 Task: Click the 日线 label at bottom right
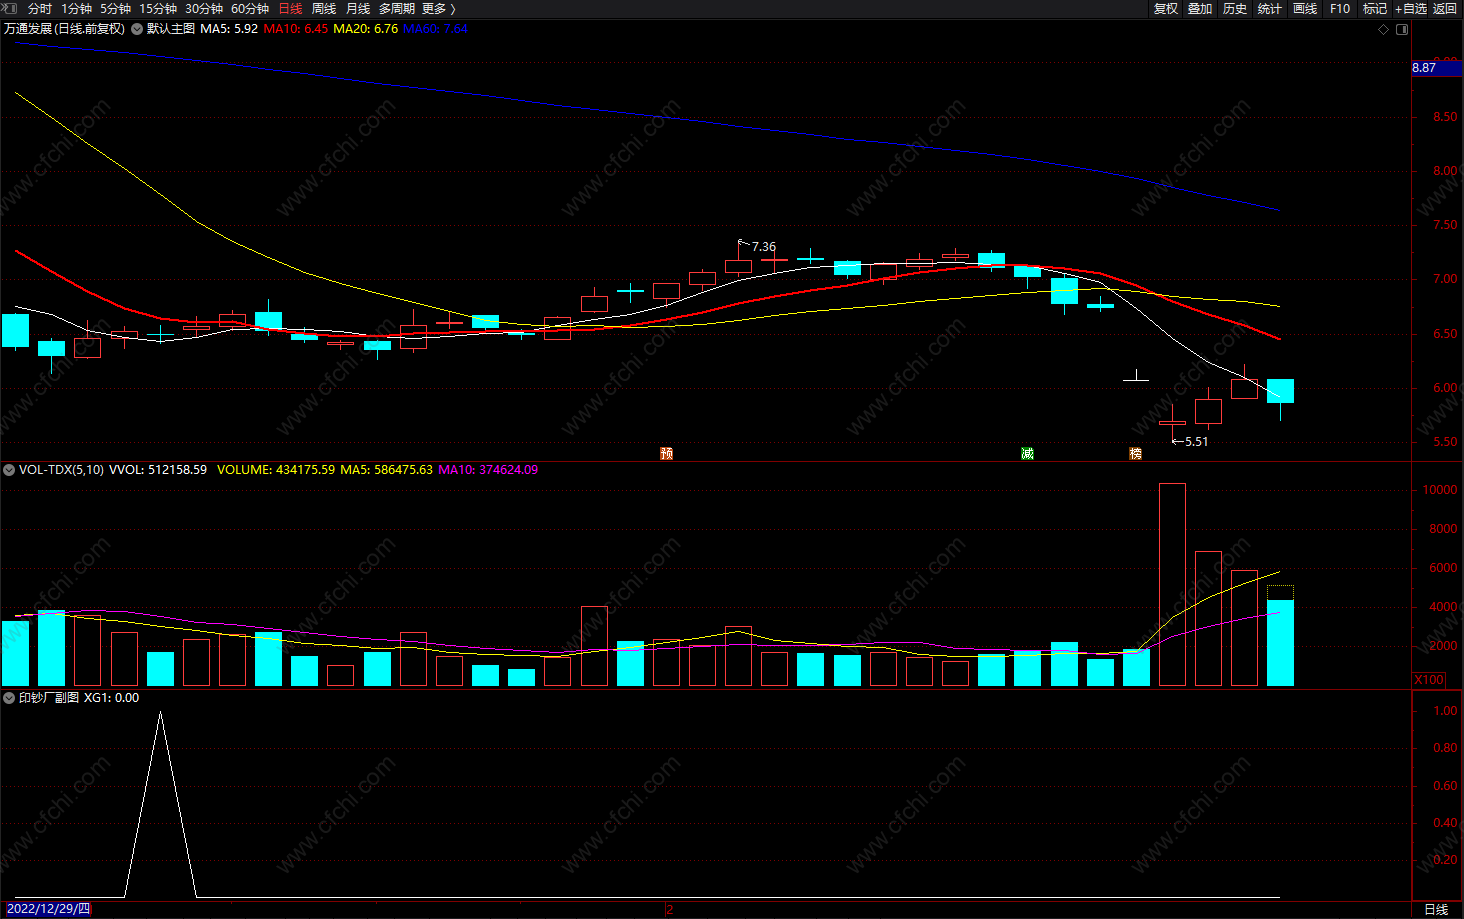tap(1436, 909)
